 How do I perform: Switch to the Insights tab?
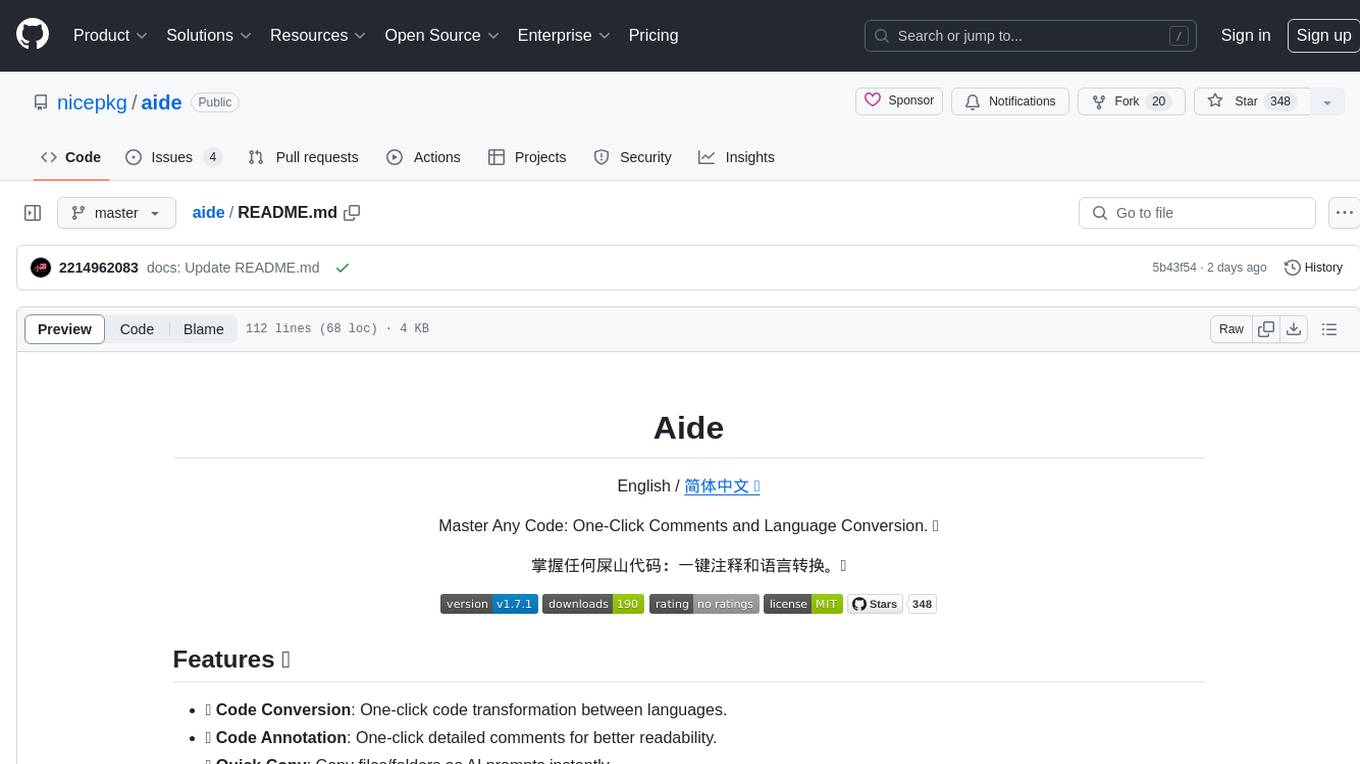[736, 157]
